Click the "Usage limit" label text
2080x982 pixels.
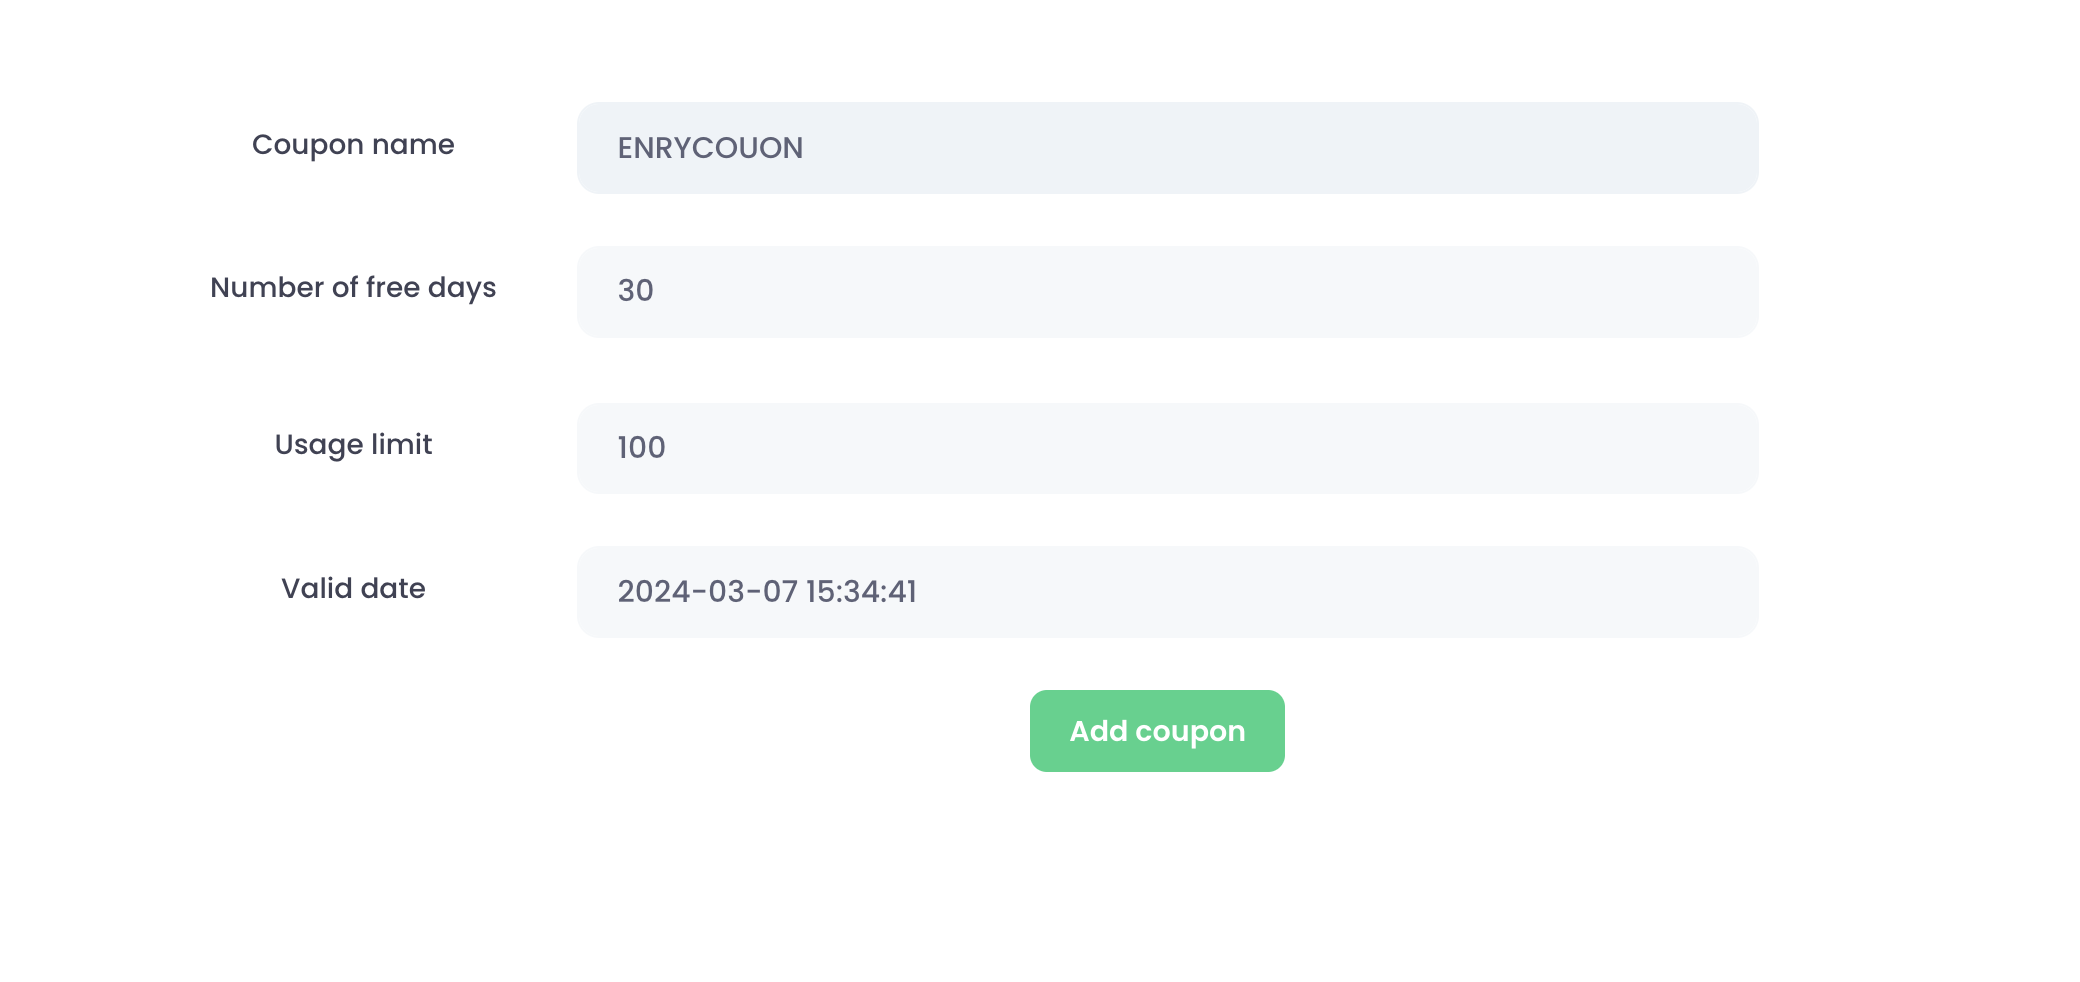[x=353, y=444]
